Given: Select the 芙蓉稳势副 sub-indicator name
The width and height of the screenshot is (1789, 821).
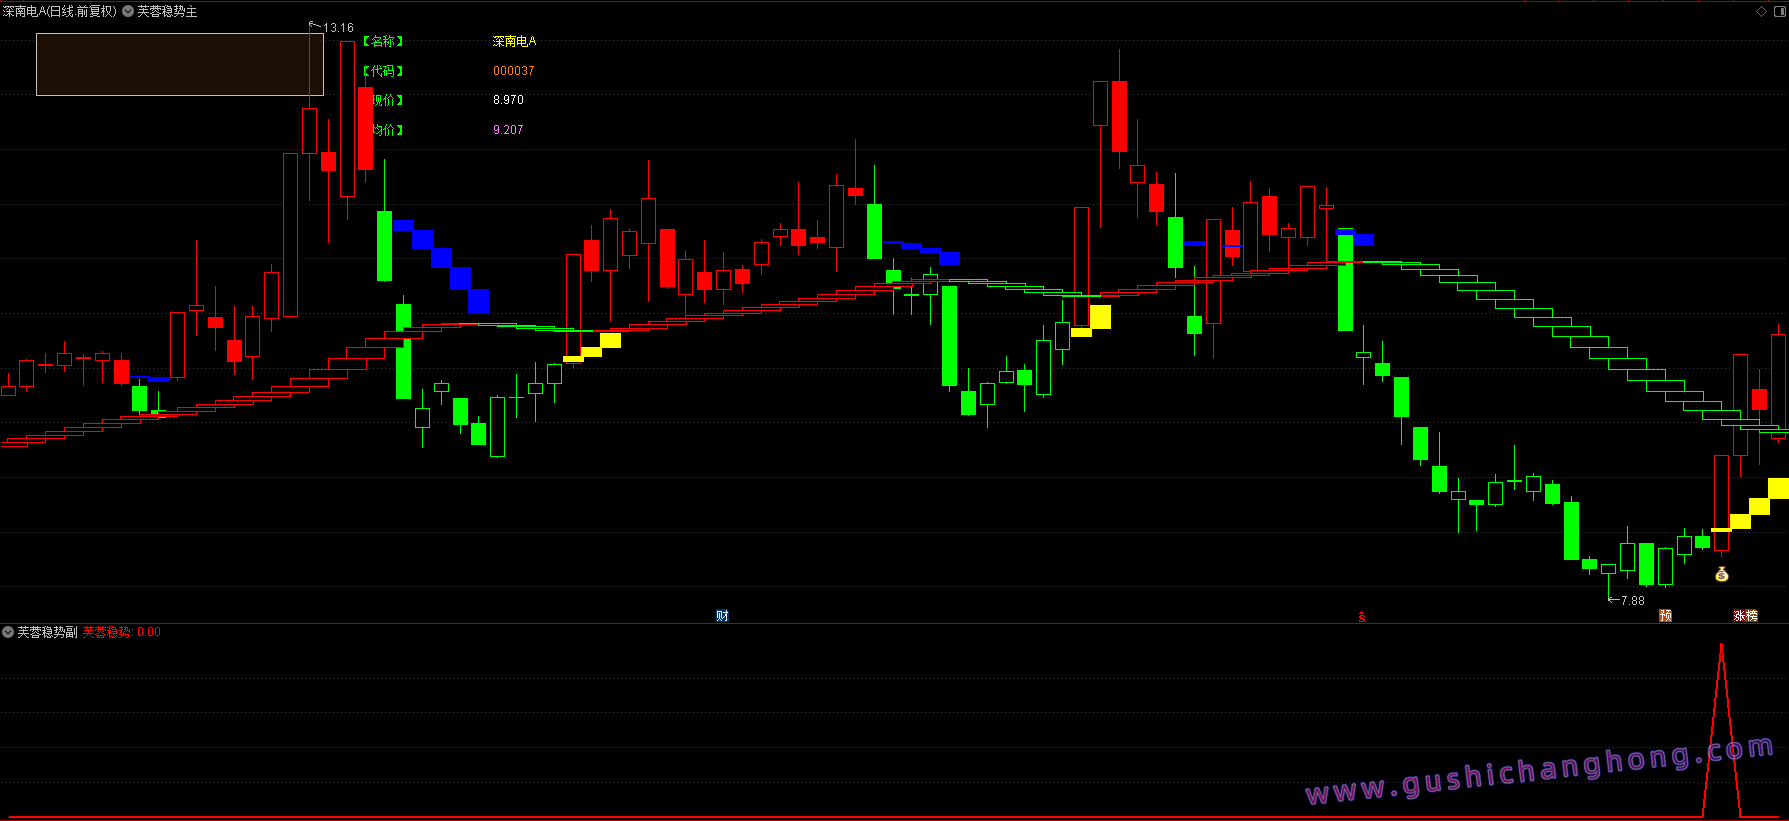Looking at the screenshot, I should tap(47, 632).
